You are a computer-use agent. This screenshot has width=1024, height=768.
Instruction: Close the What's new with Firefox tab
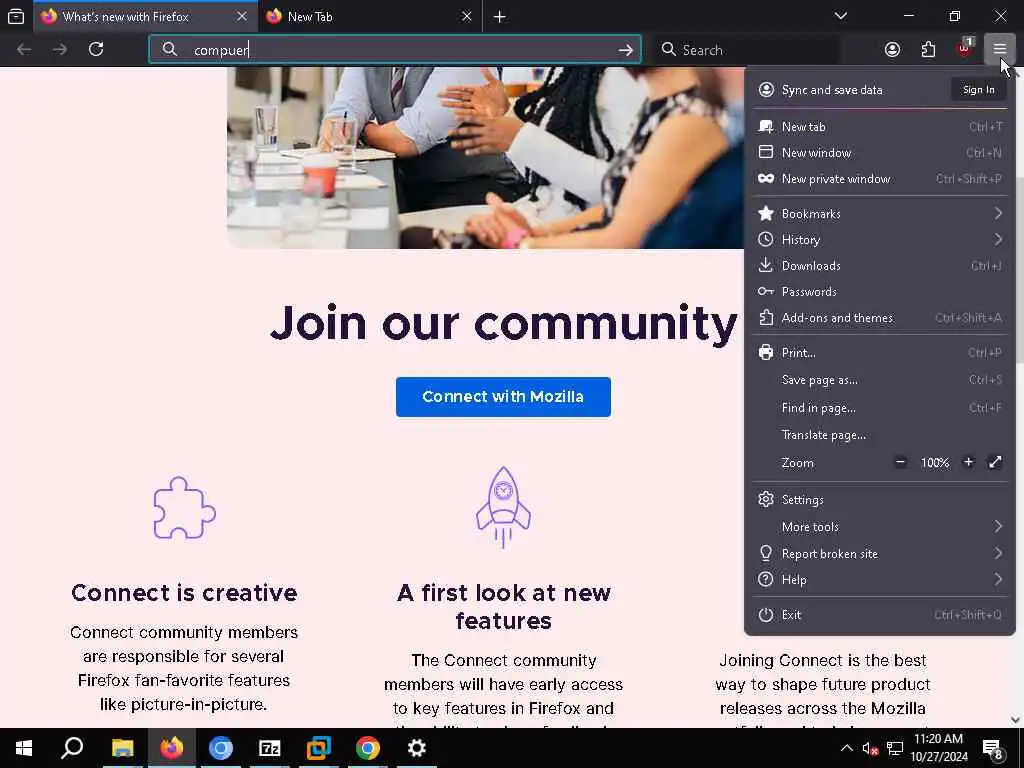pos(242,16)
